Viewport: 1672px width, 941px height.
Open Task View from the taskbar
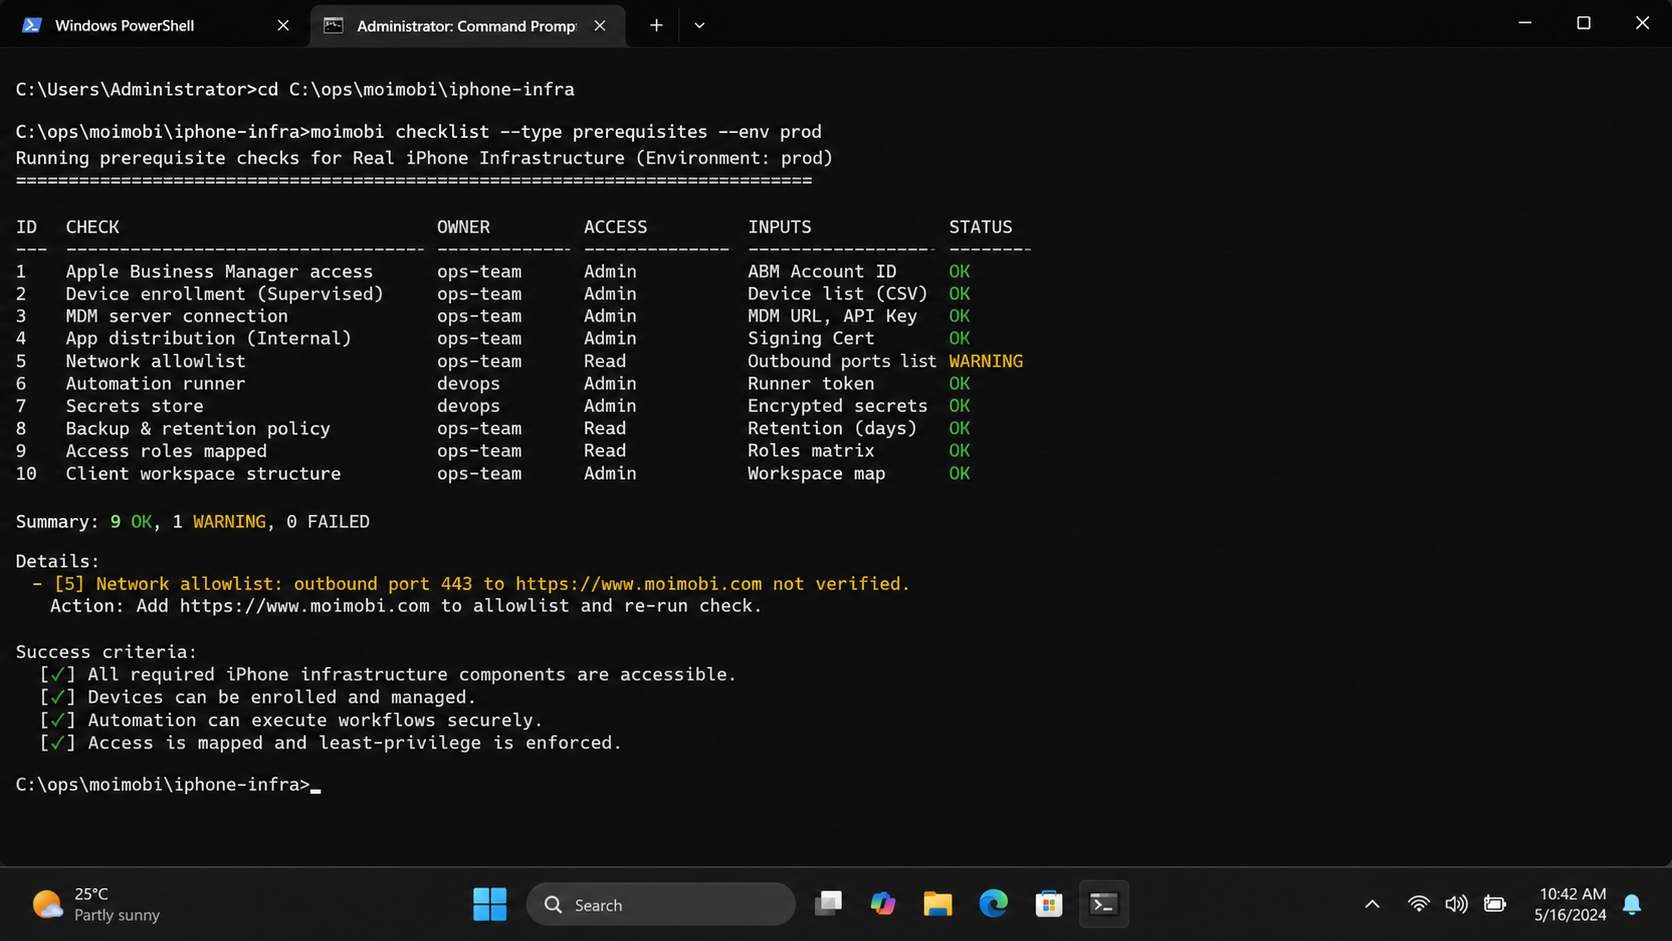(x=828, y=904)
